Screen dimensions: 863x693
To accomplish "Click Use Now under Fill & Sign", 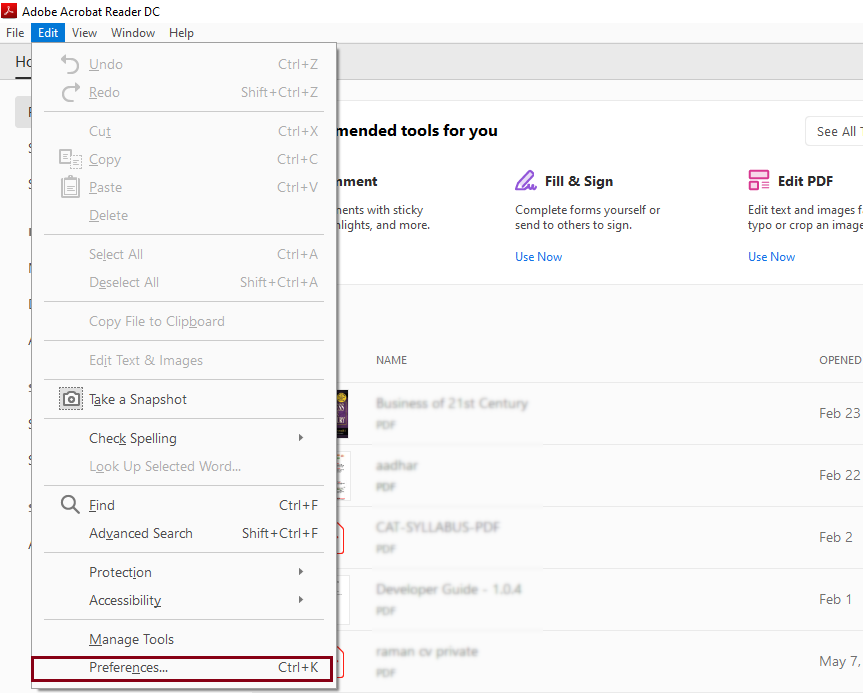I will click(x=538, y=257).
